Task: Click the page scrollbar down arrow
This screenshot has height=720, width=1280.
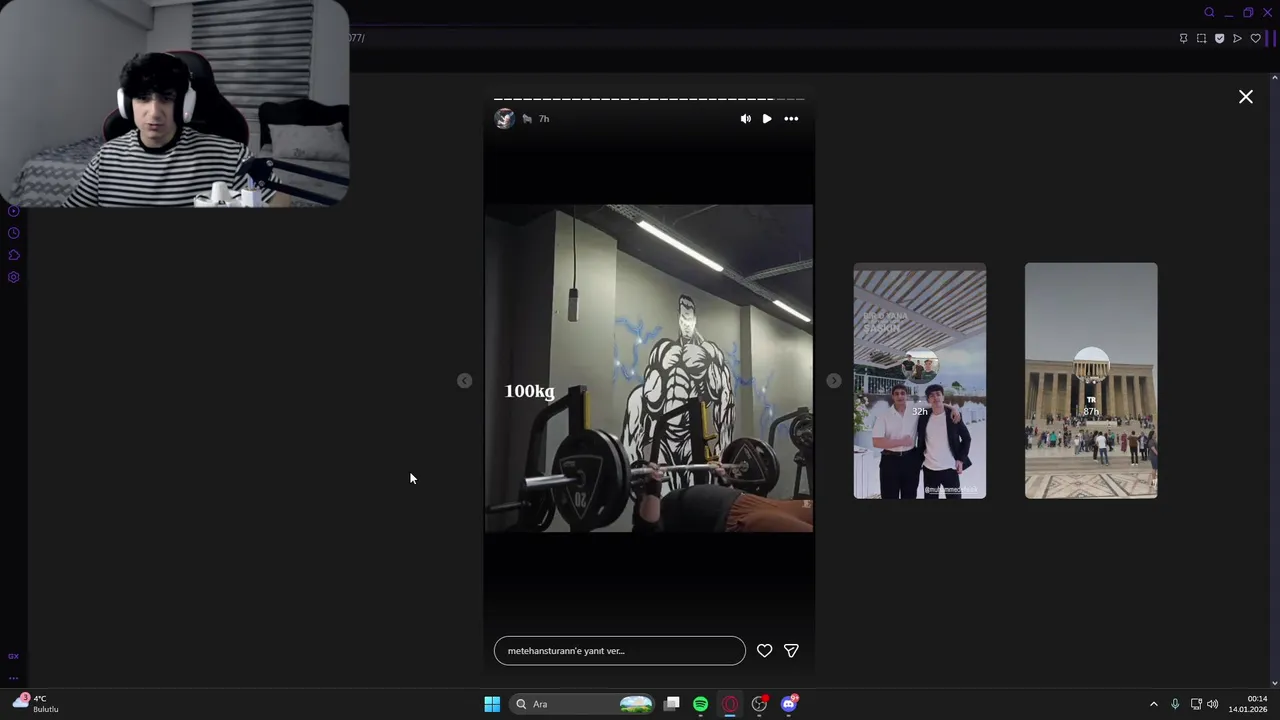Action: tap(1274, 683)
